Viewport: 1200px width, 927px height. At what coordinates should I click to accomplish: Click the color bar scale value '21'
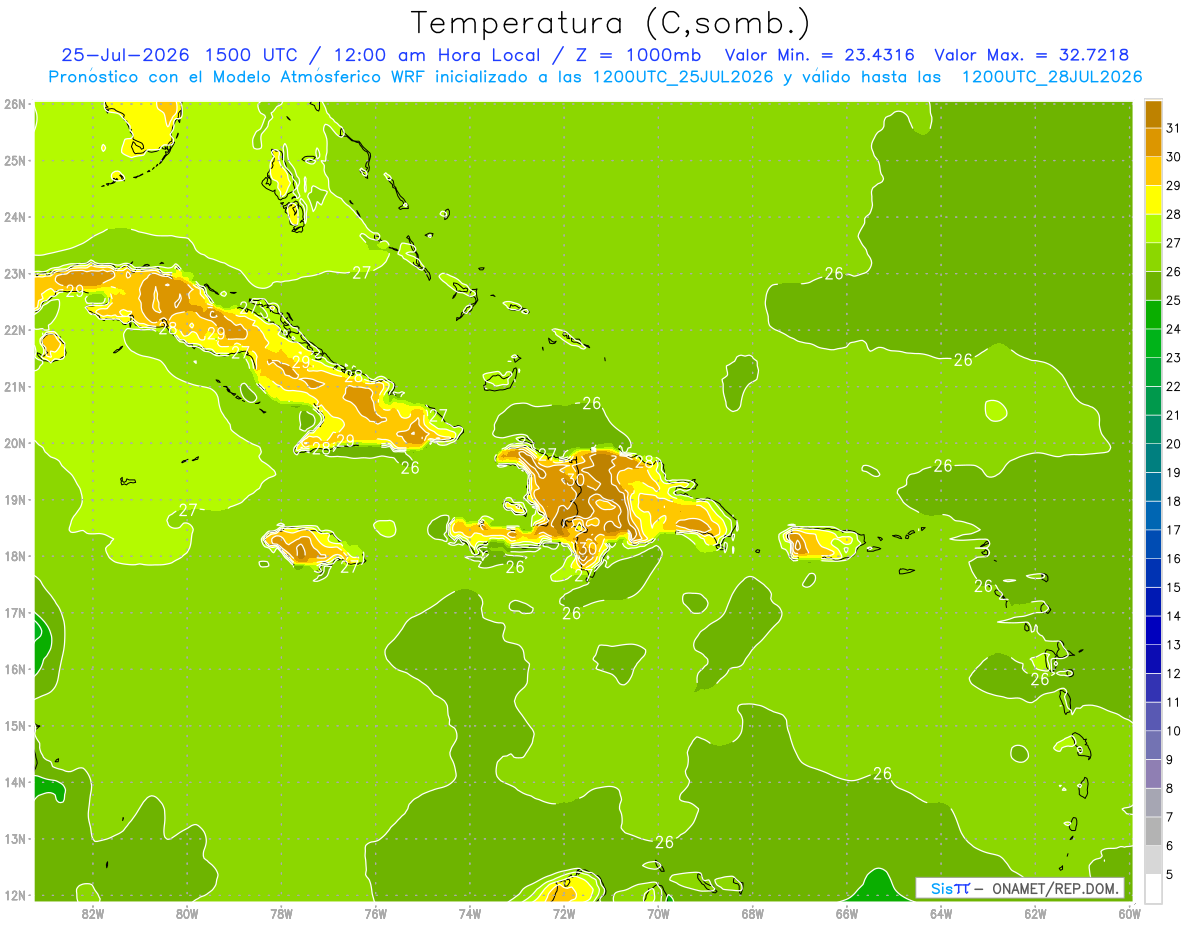1174,415
